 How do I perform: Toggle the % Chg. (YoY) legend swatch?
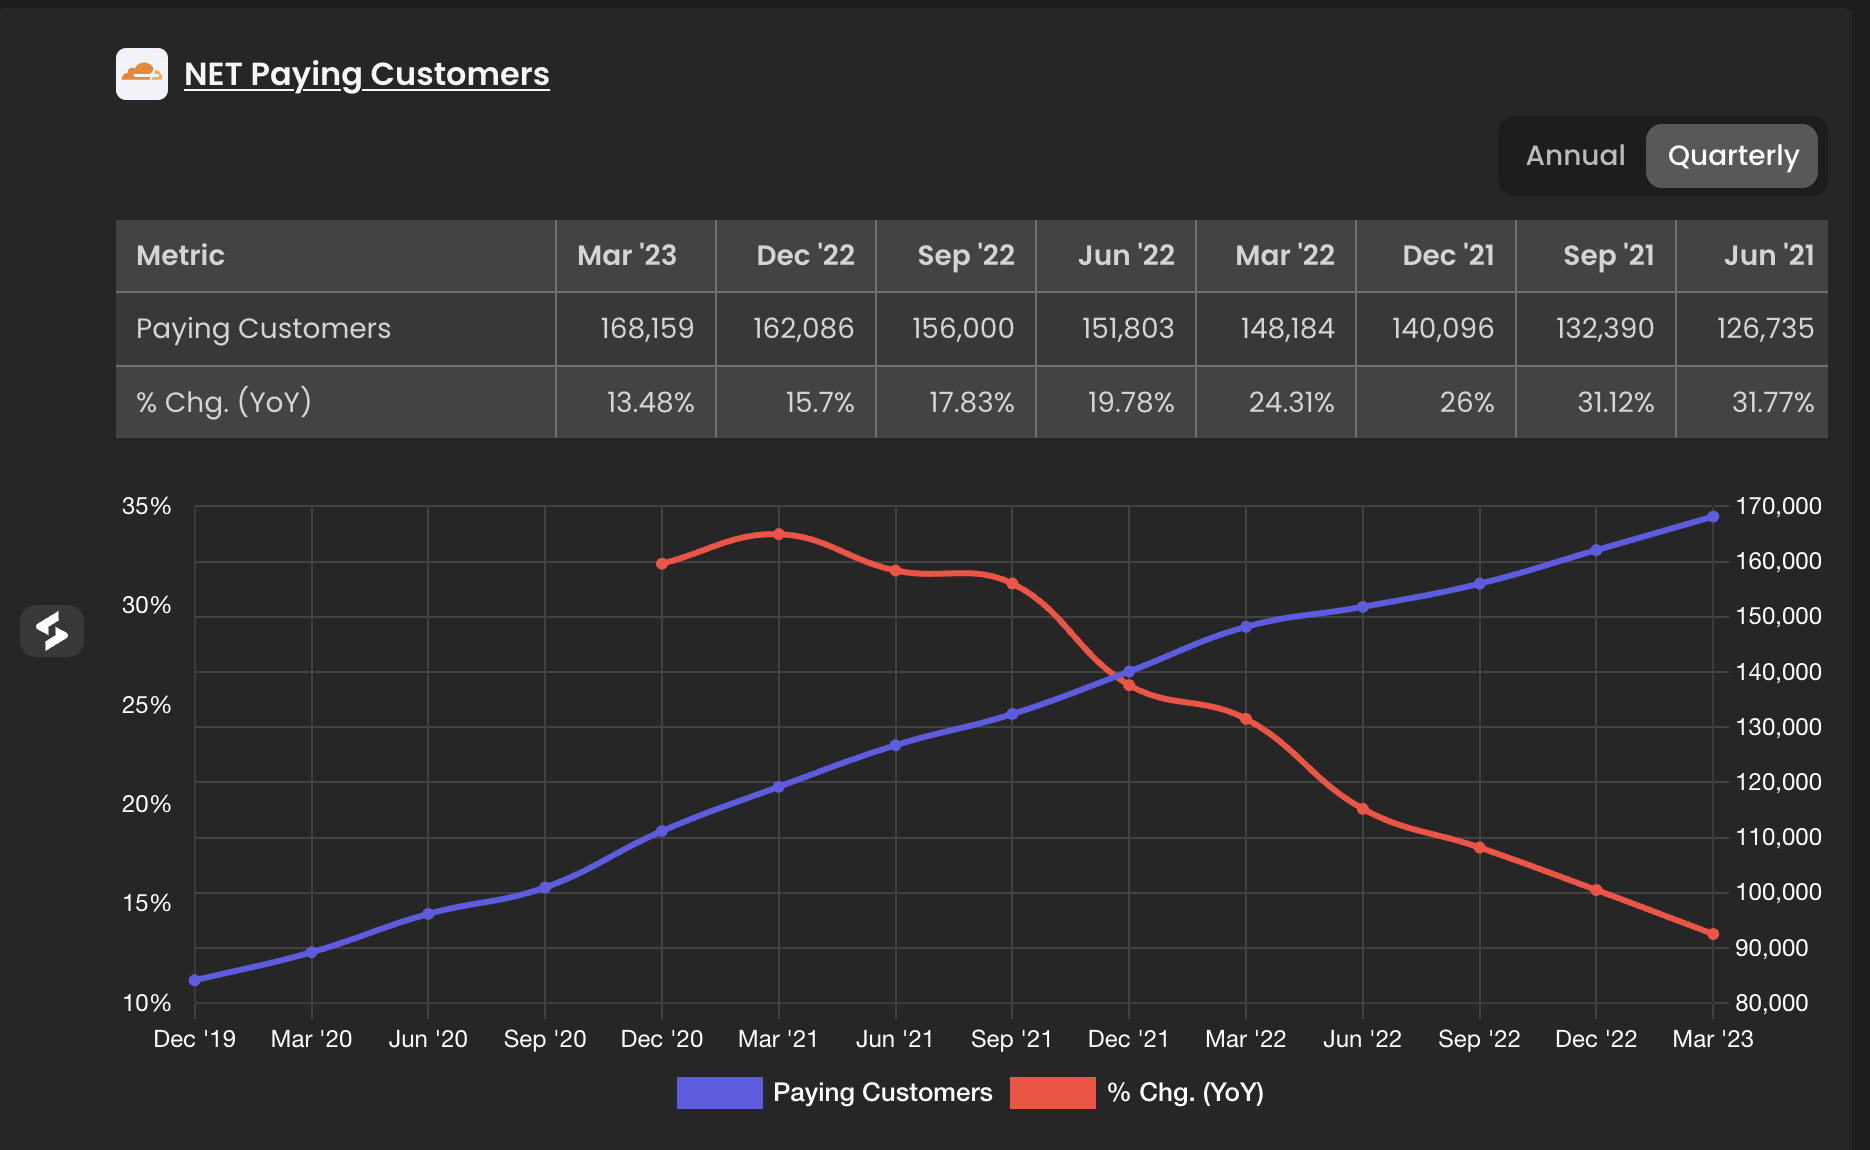click(x=1052, y=1092)
